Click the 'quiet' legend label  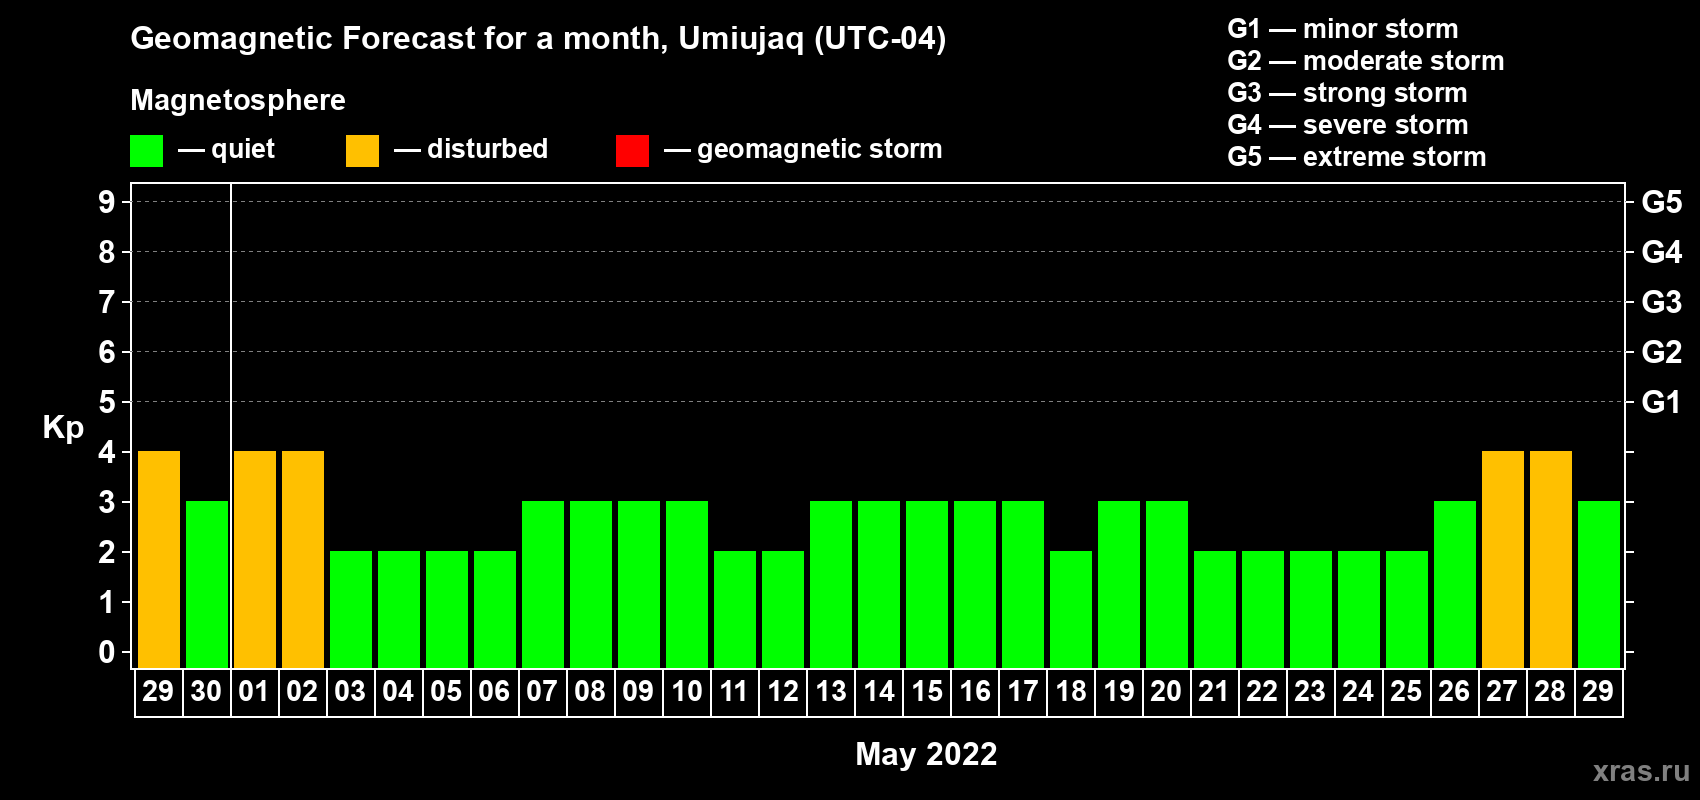[x=243, y=149]
